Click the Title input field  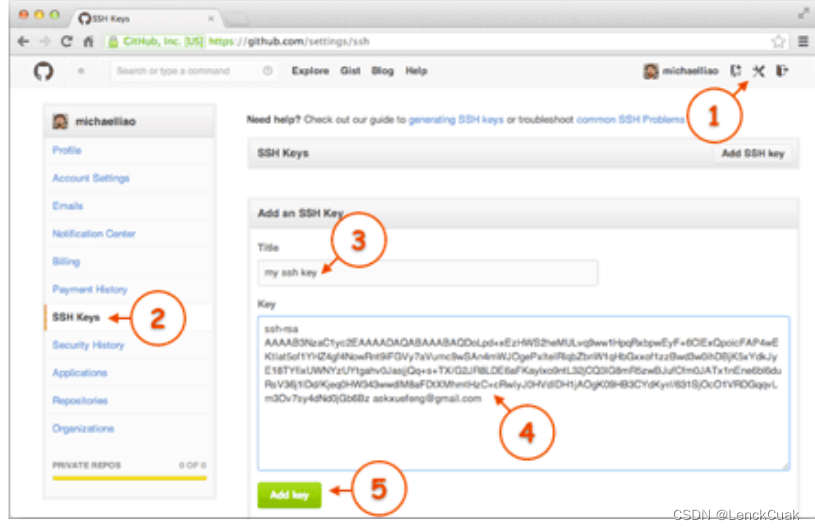[x=427, y=273]
